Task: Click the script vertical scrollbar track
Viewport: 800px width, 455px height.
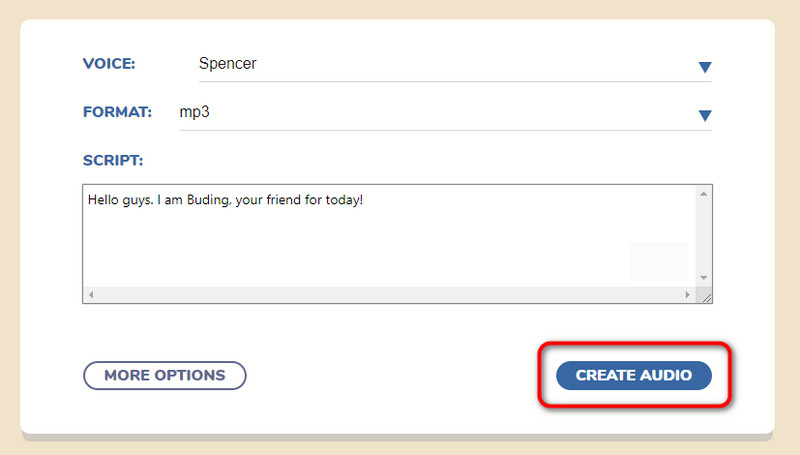Action: tap(703, 235)
